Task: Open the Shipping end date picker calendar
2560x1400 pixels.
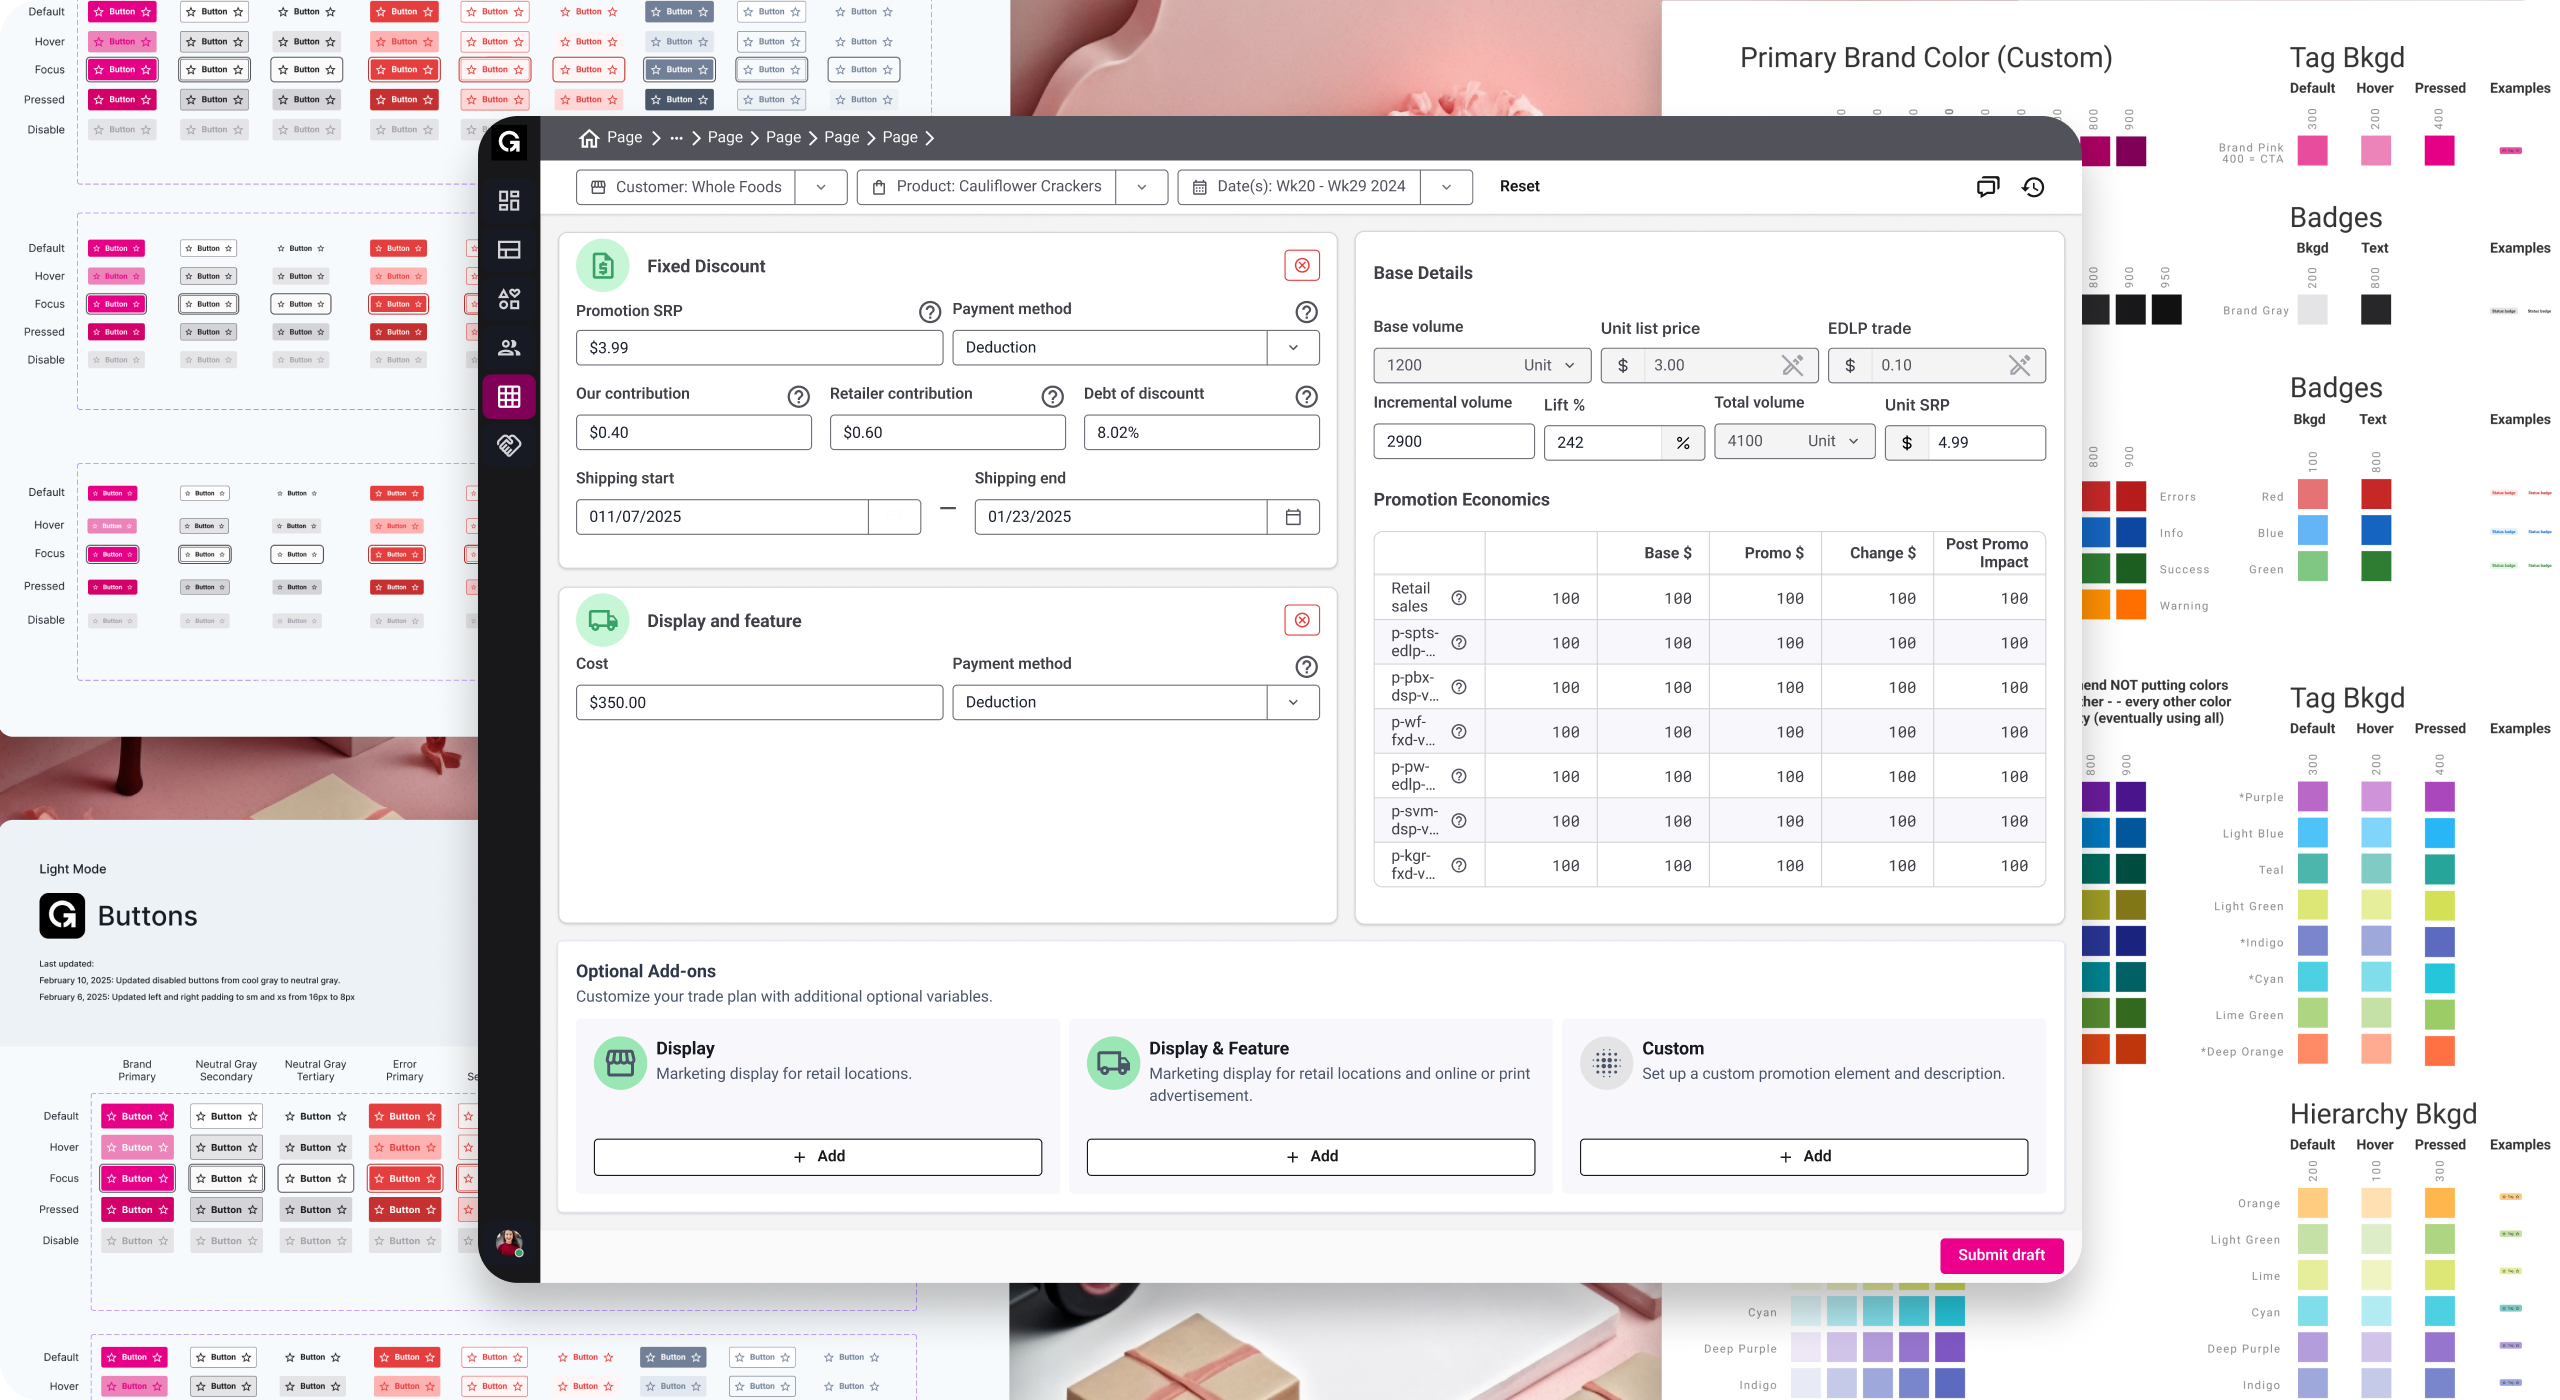Action: pyautogui.click(x=1294, y=516)
